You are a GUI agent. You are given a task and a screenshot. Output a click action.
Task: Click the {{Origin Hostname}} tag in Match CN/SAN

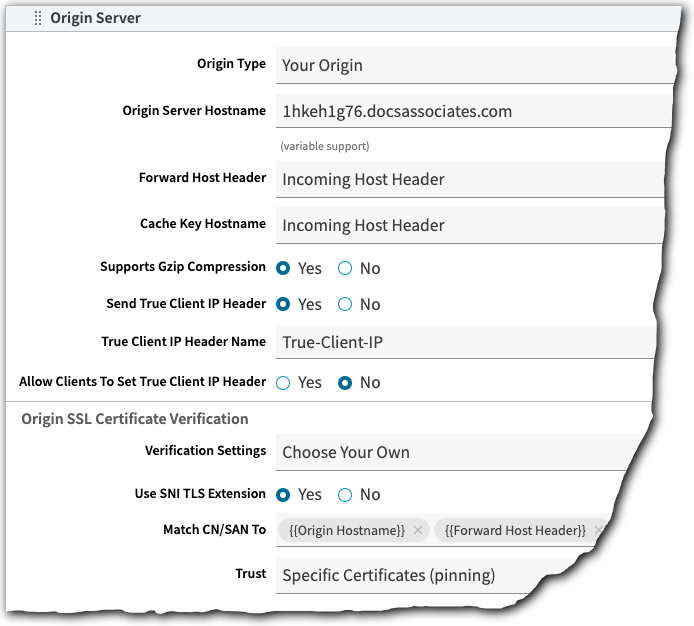tap(347, 531)
